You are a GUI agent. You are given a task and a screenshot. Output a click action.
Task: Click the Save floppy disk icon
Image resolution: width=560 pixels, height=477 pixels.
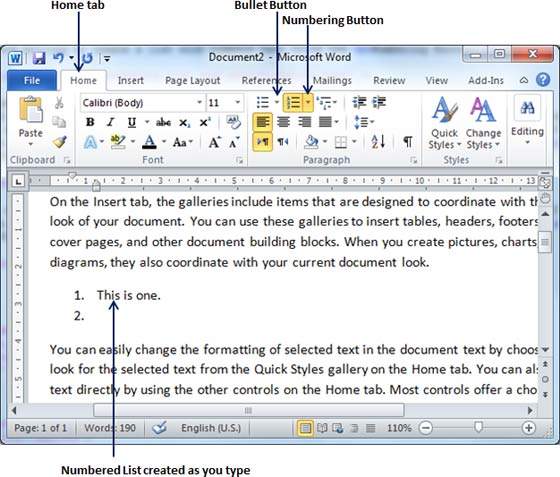pyautogui.click(x=39, y=58)
